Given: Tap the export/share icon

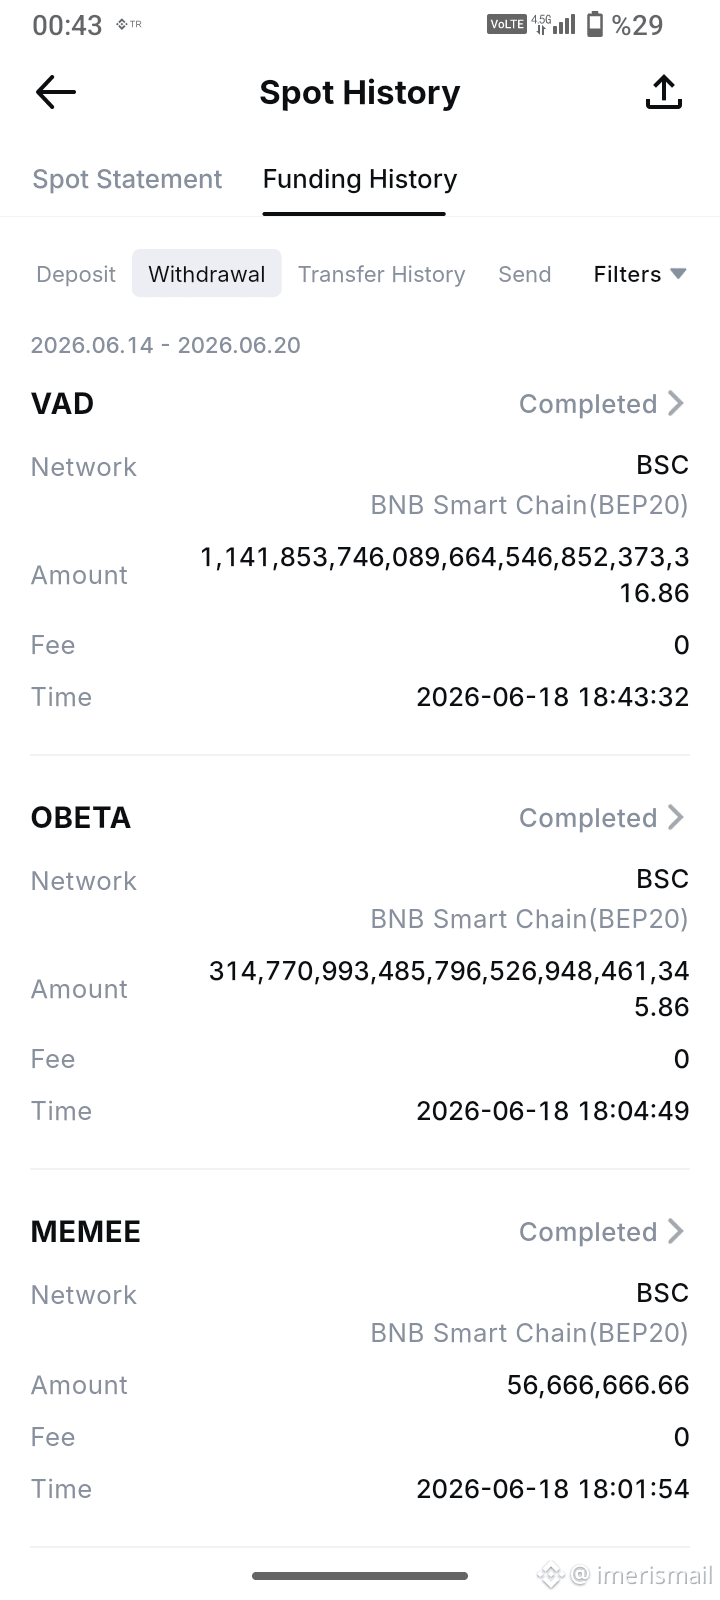Looking at the screenshot, I should [664, 92].
